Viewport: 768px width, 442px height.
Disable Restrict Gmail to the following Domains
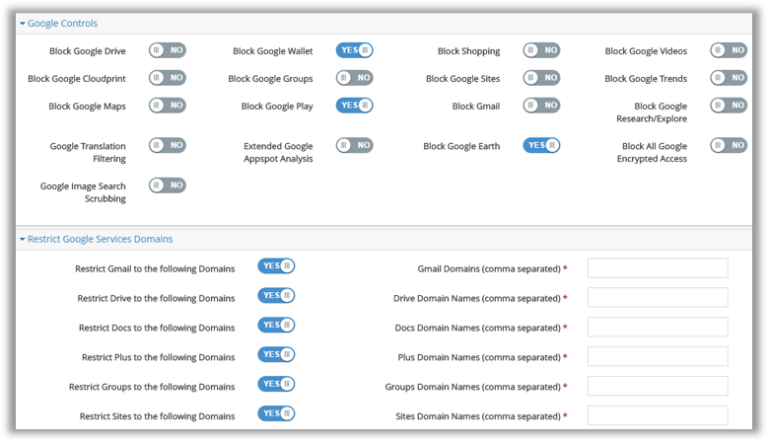(x=276, y=266)
